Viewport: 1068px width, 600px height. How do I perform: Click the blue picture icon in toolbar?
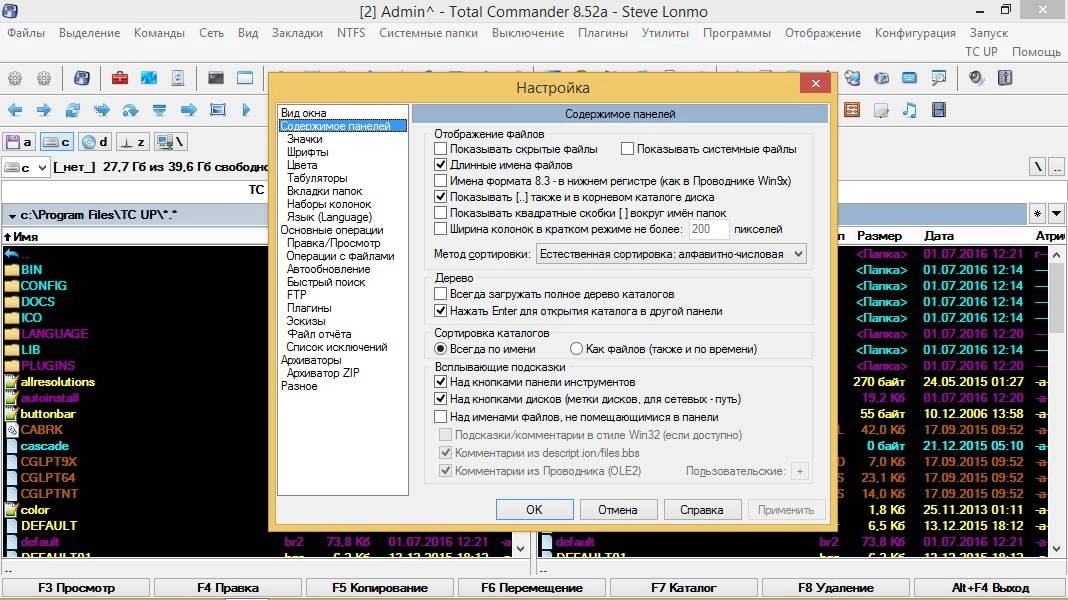coord(148,78)
